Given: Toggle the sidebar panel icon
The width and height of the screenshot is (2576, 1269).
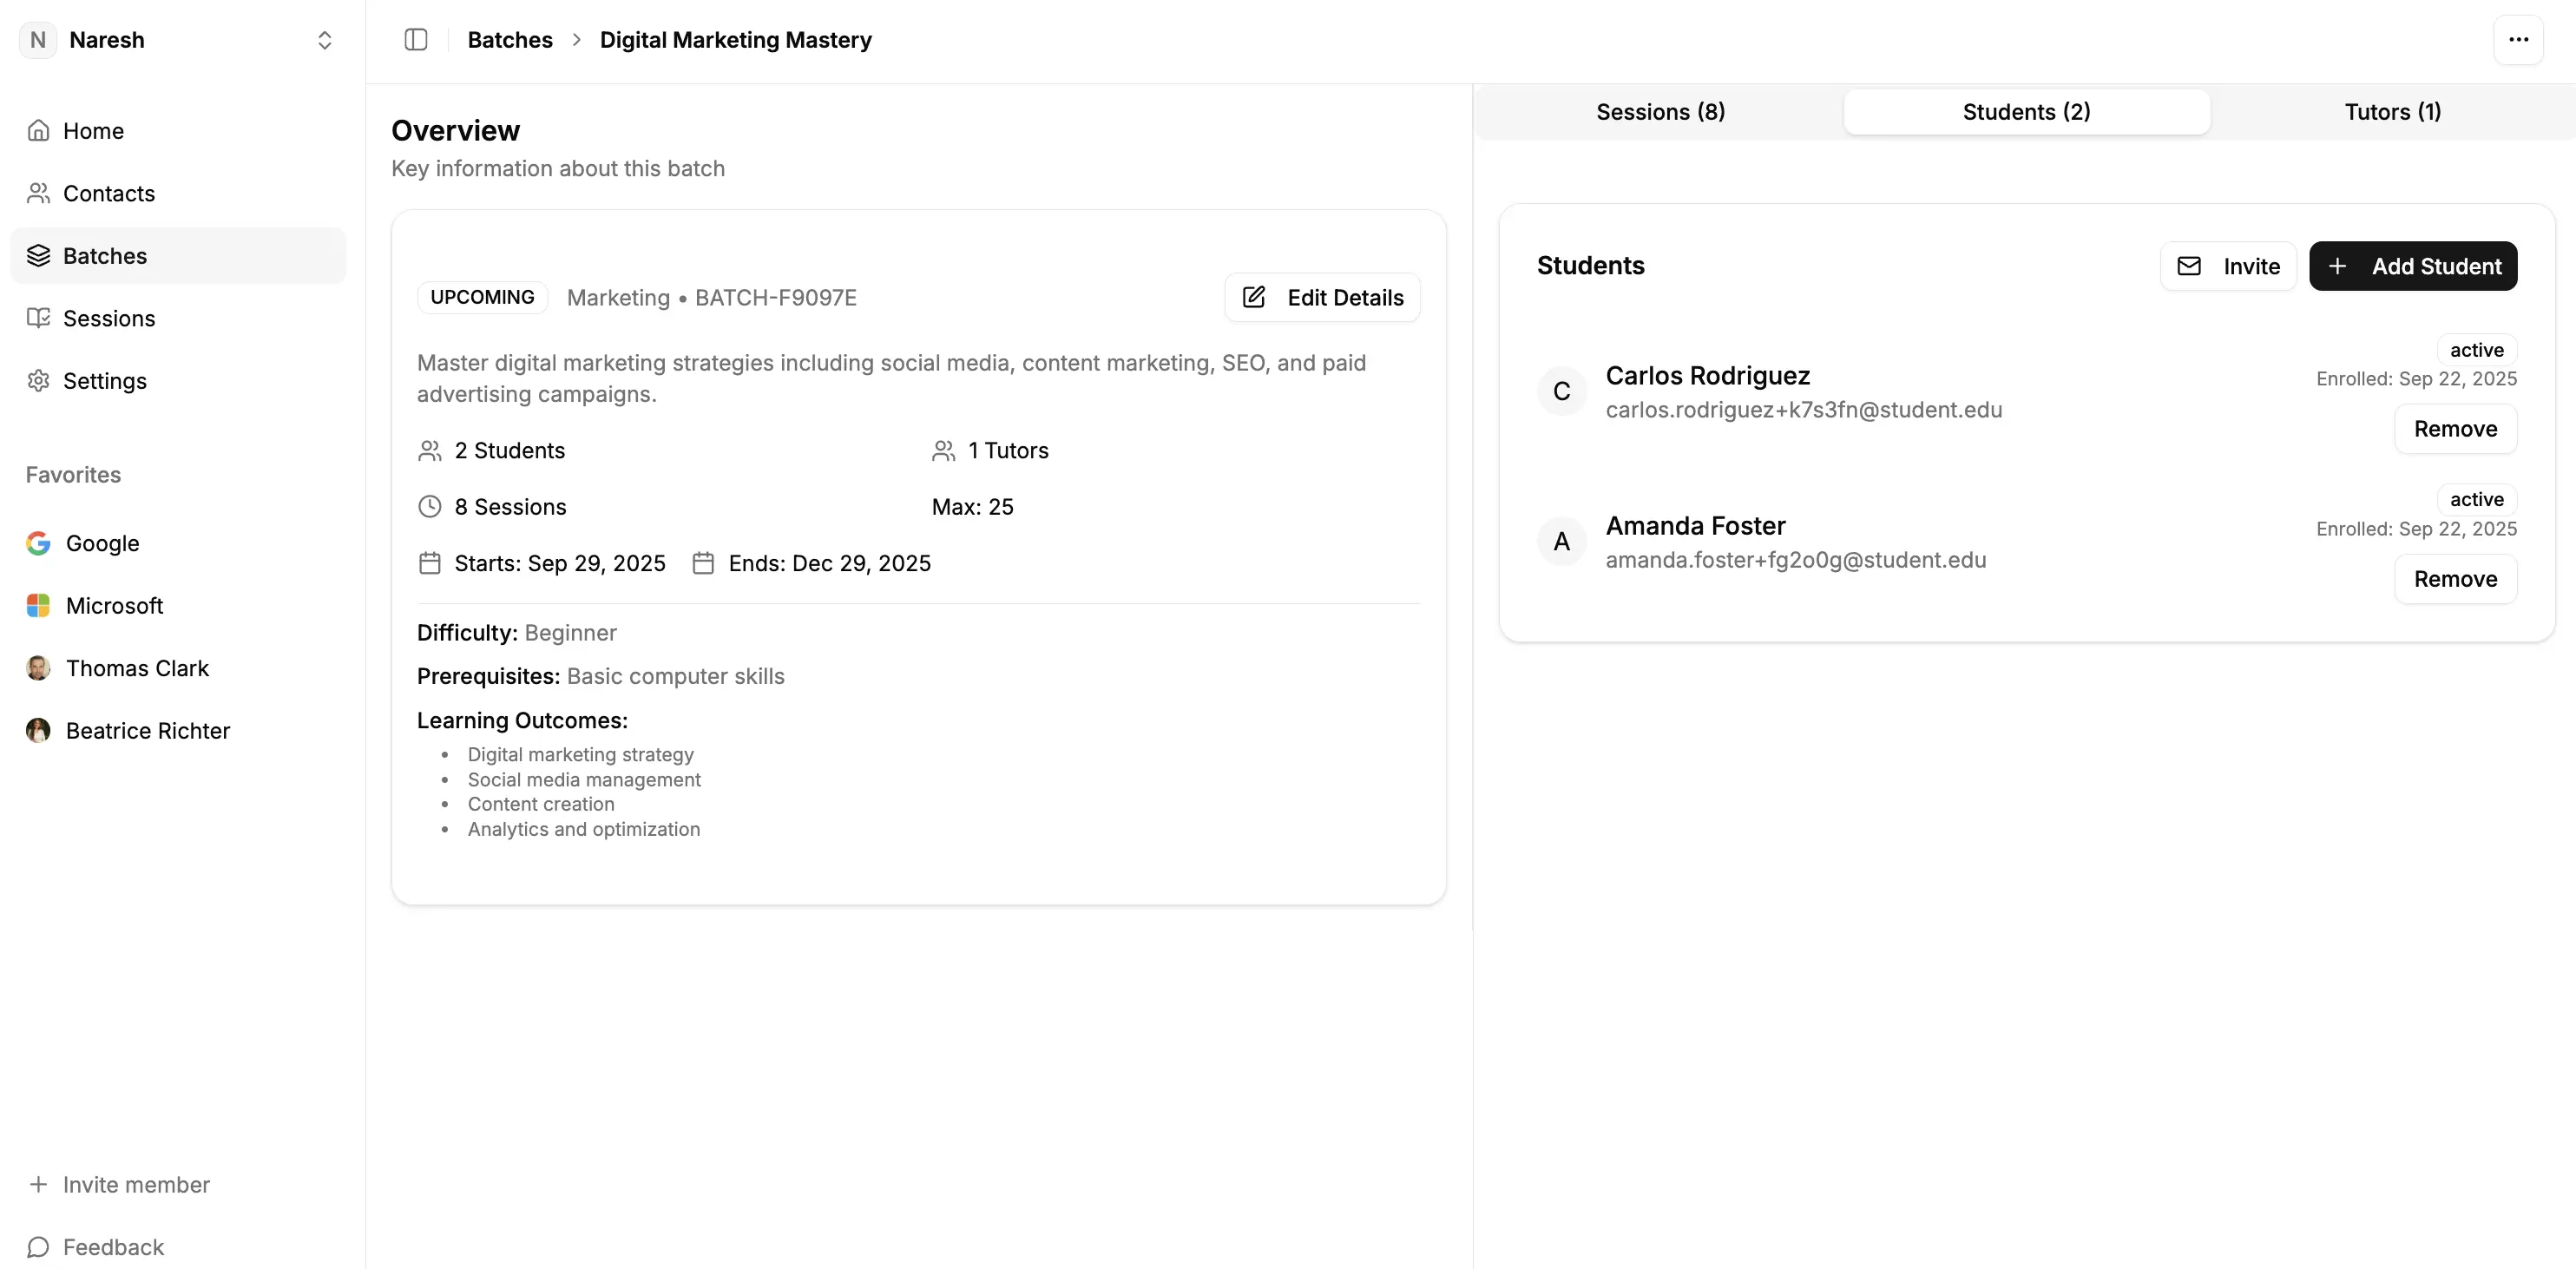Looking at the screenshot, I should tap(416, 40).
